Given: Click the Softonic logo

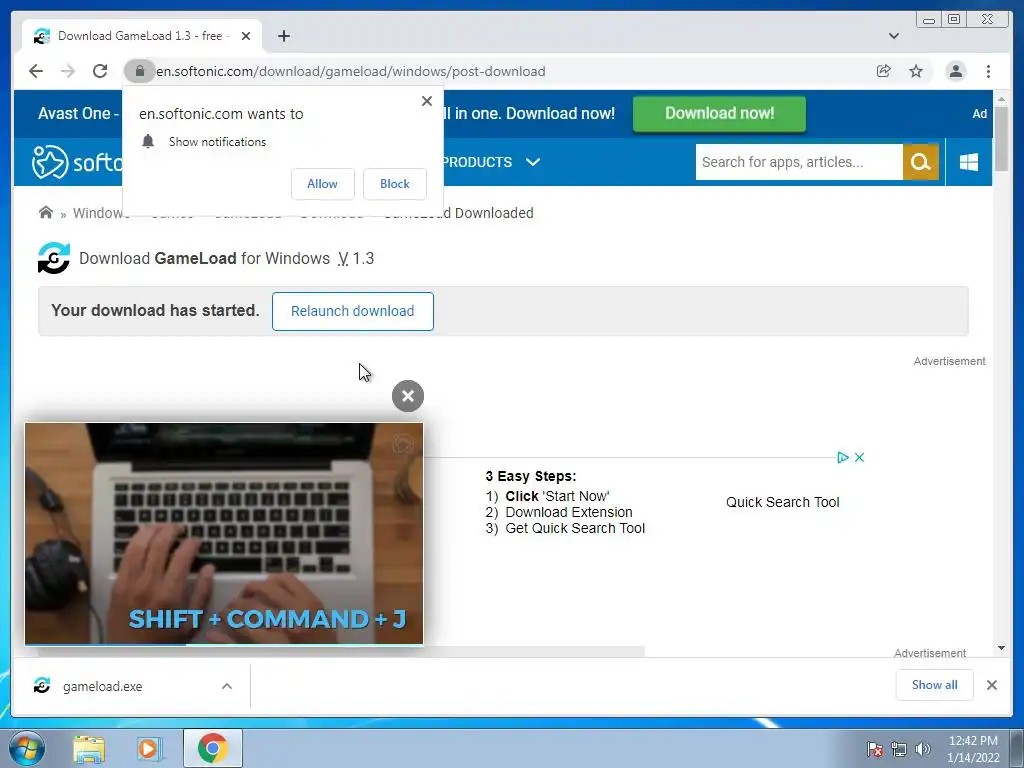Looking at the screenshot, I should [77, 161].
